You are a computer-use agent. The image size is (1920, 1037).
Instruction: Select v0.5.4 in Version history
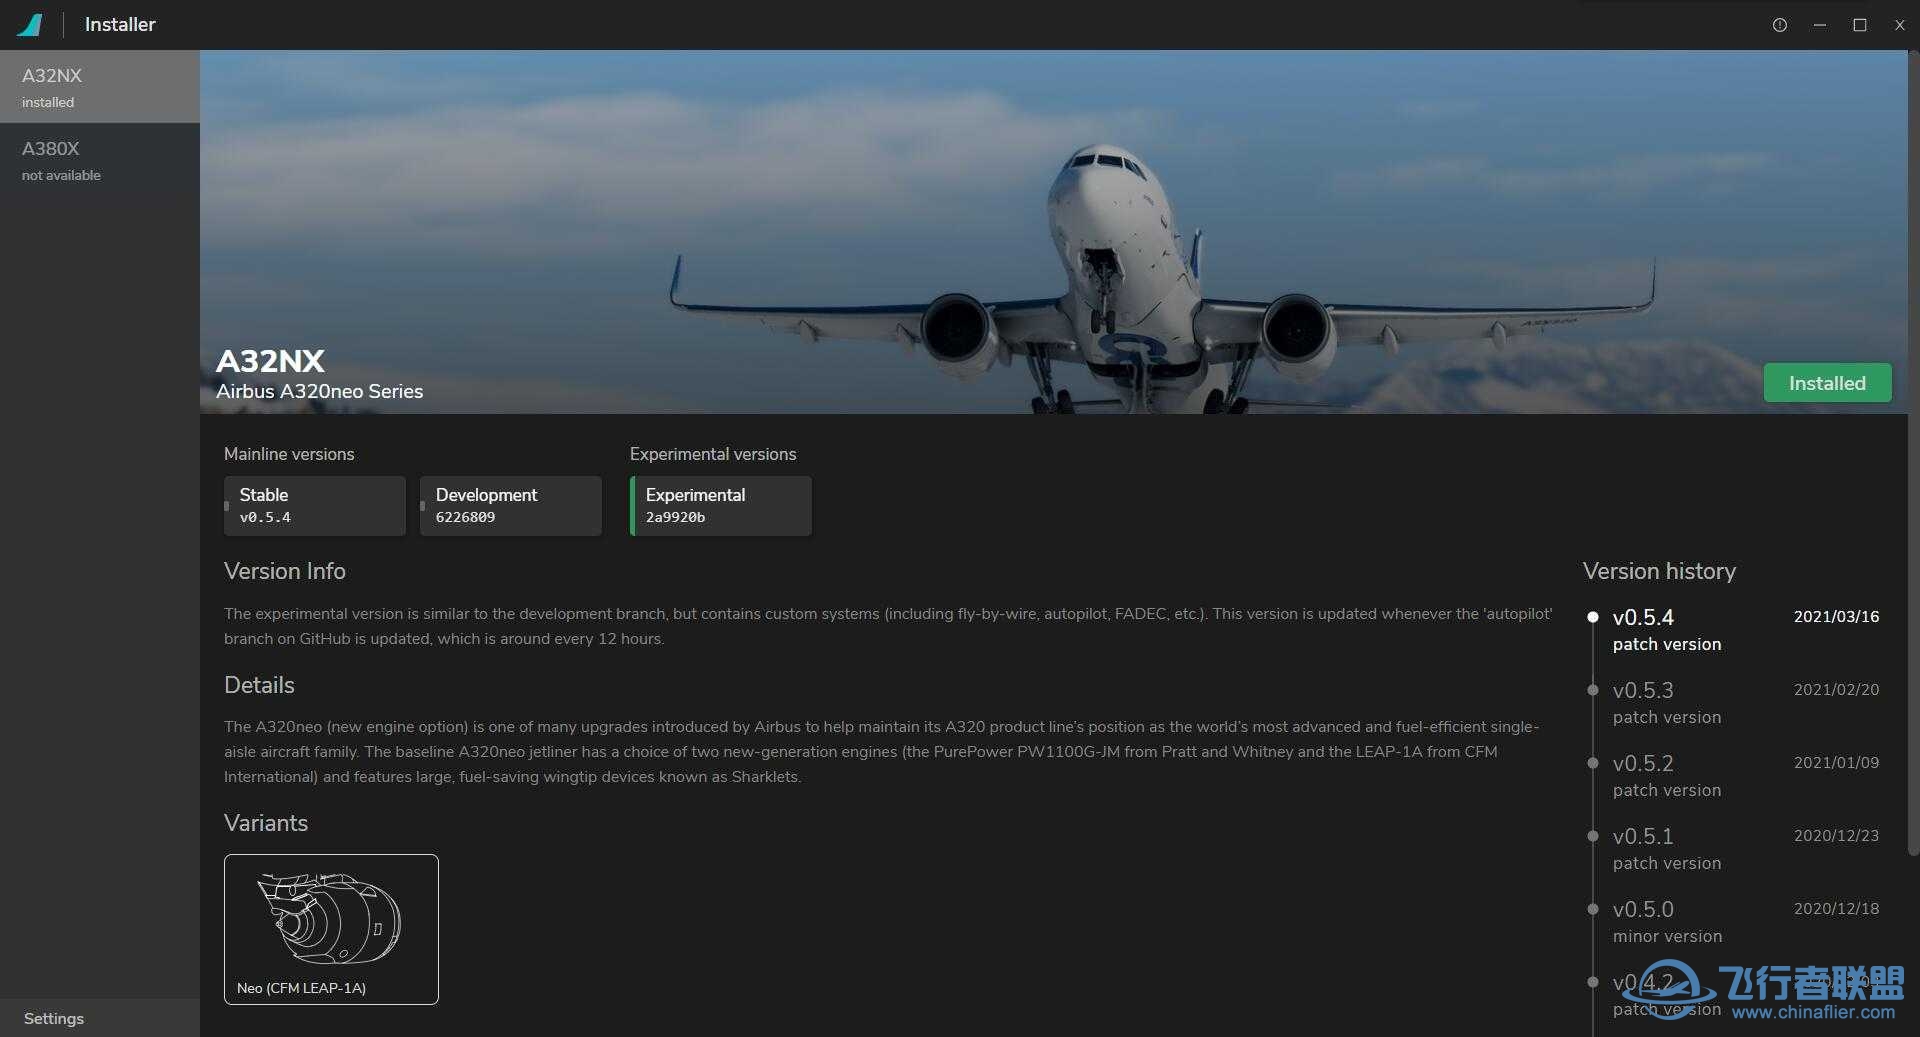click(1643, 618)
